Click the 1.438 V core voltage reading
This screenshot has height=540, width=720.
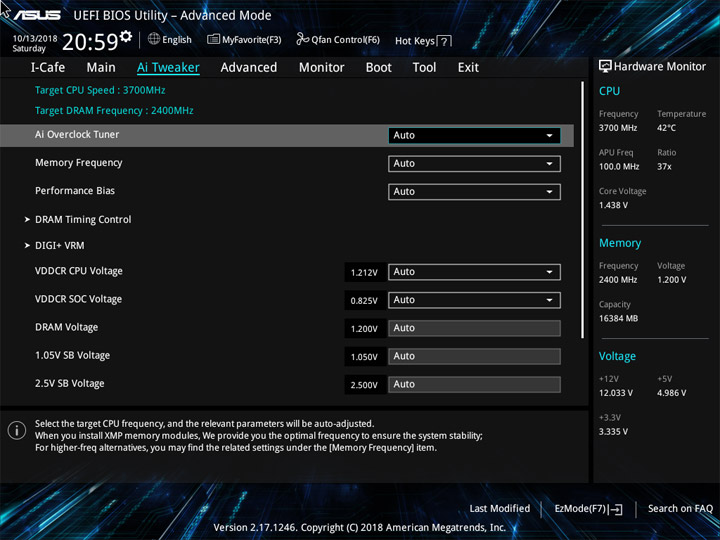click(x=613, y=205)
